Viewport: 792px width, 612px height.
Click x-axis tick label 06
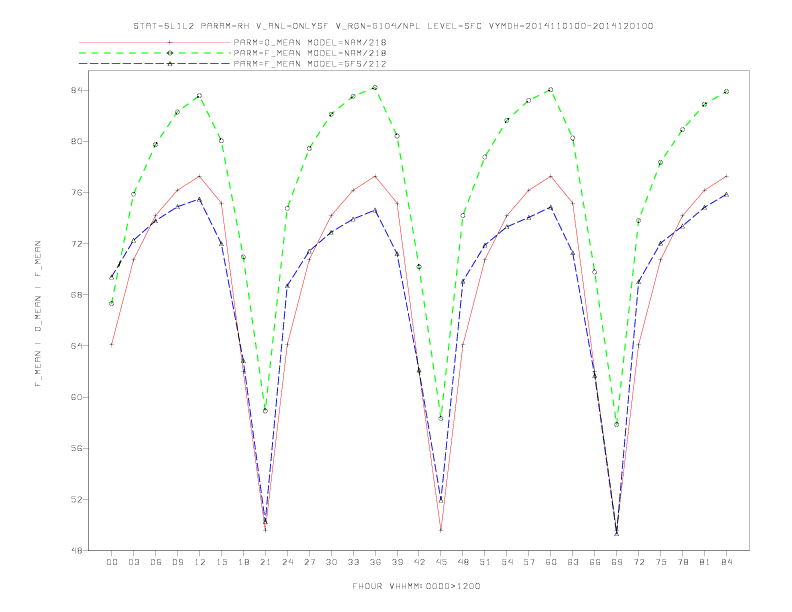point(156,562)
